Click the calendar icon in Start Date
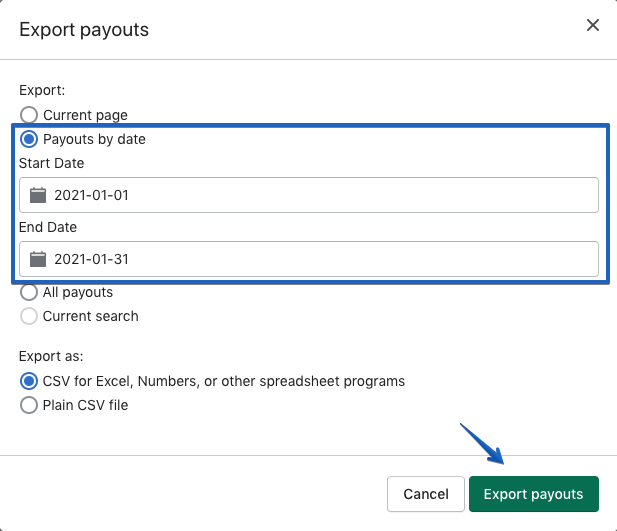Screen dimensions: 617x531 38,195
